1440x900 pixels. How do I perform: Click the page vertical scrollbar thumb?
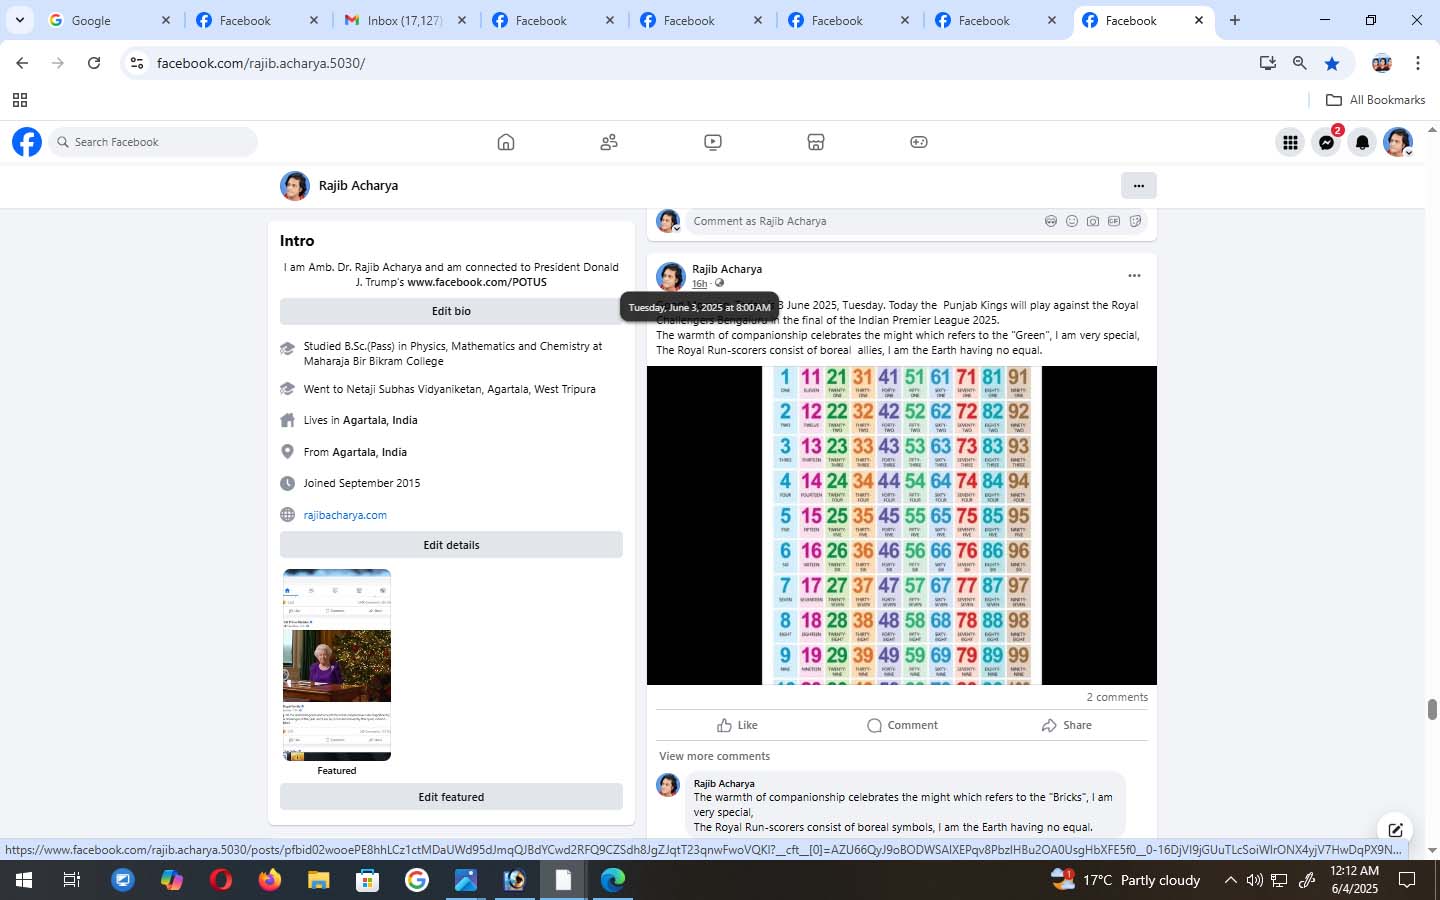(1432, 709)
